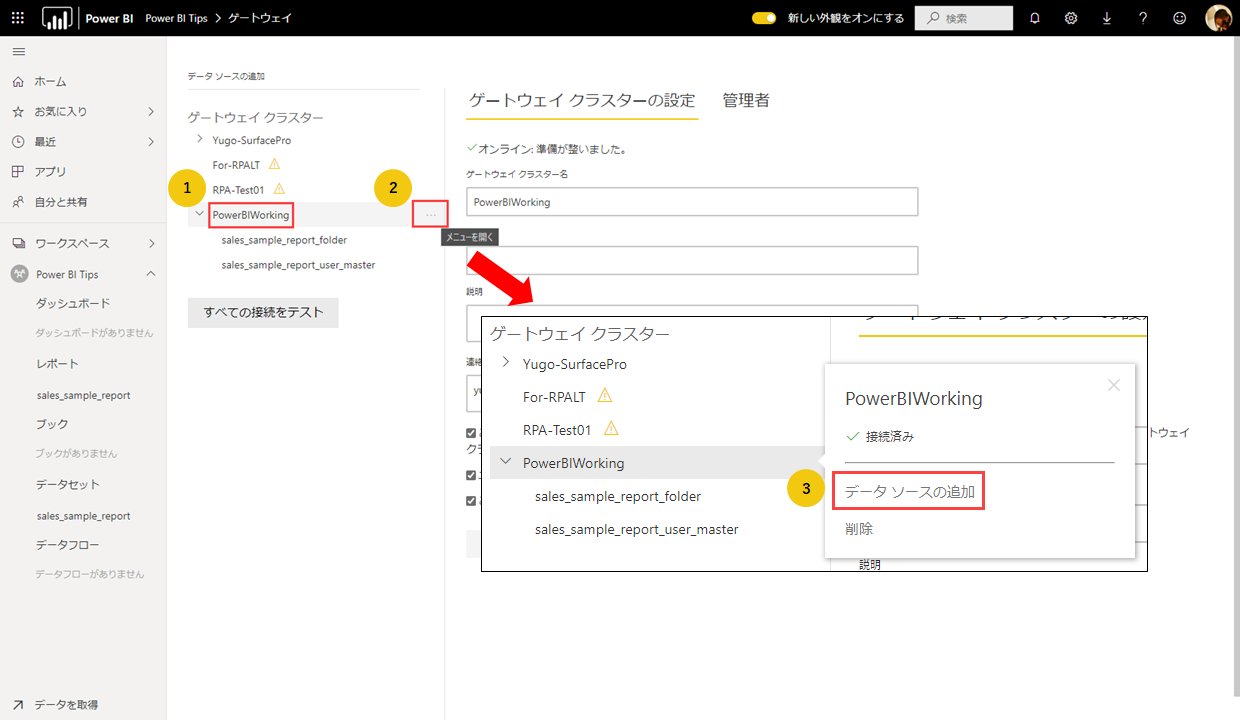This screenshot has height=720, width=1240.
Task: Expand the お気に入り flyout chevron
Action: point(151,111)
